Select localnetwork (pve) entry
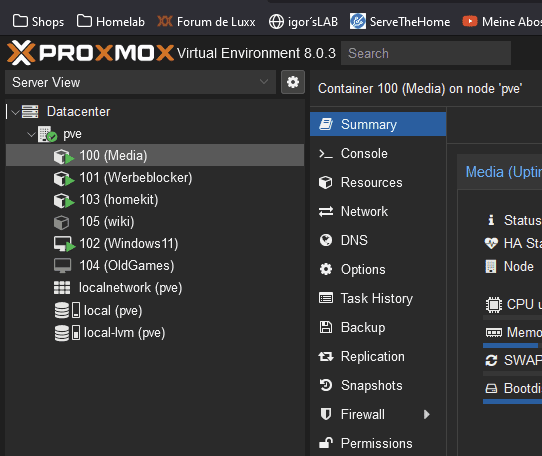 [x=155, y=288]
